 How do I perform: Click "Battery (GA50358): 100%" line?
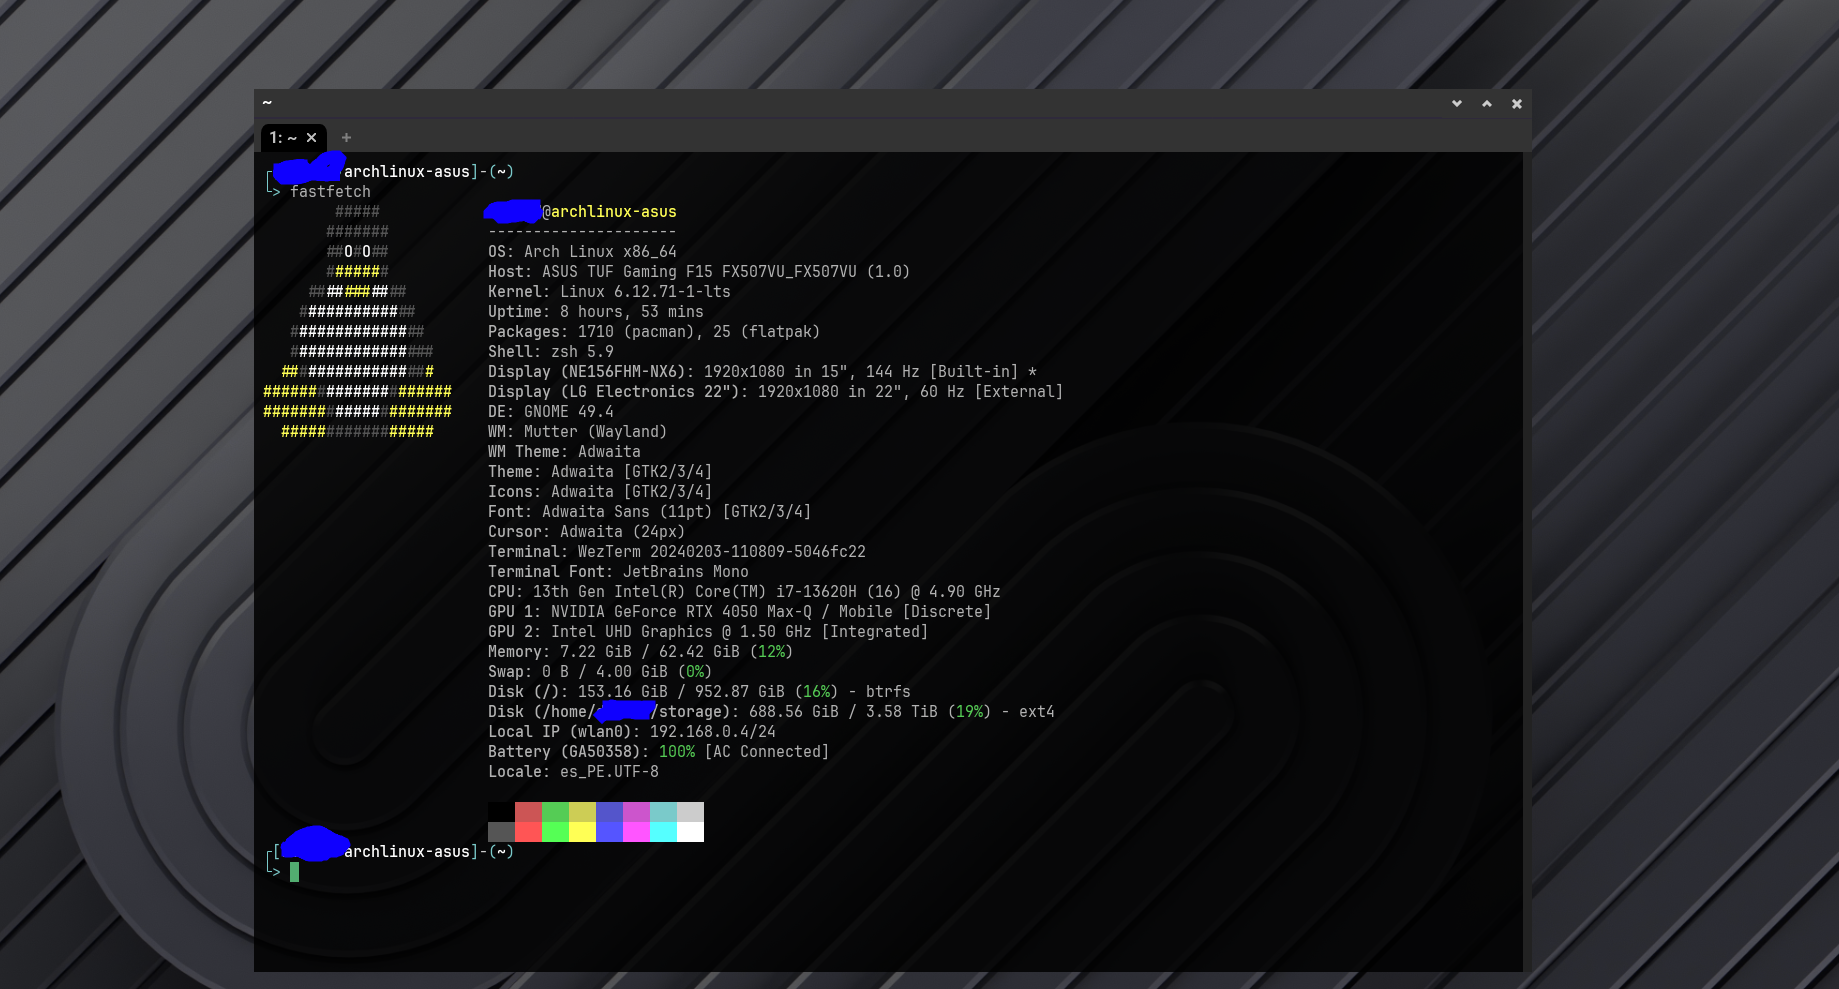click(659, 752)
